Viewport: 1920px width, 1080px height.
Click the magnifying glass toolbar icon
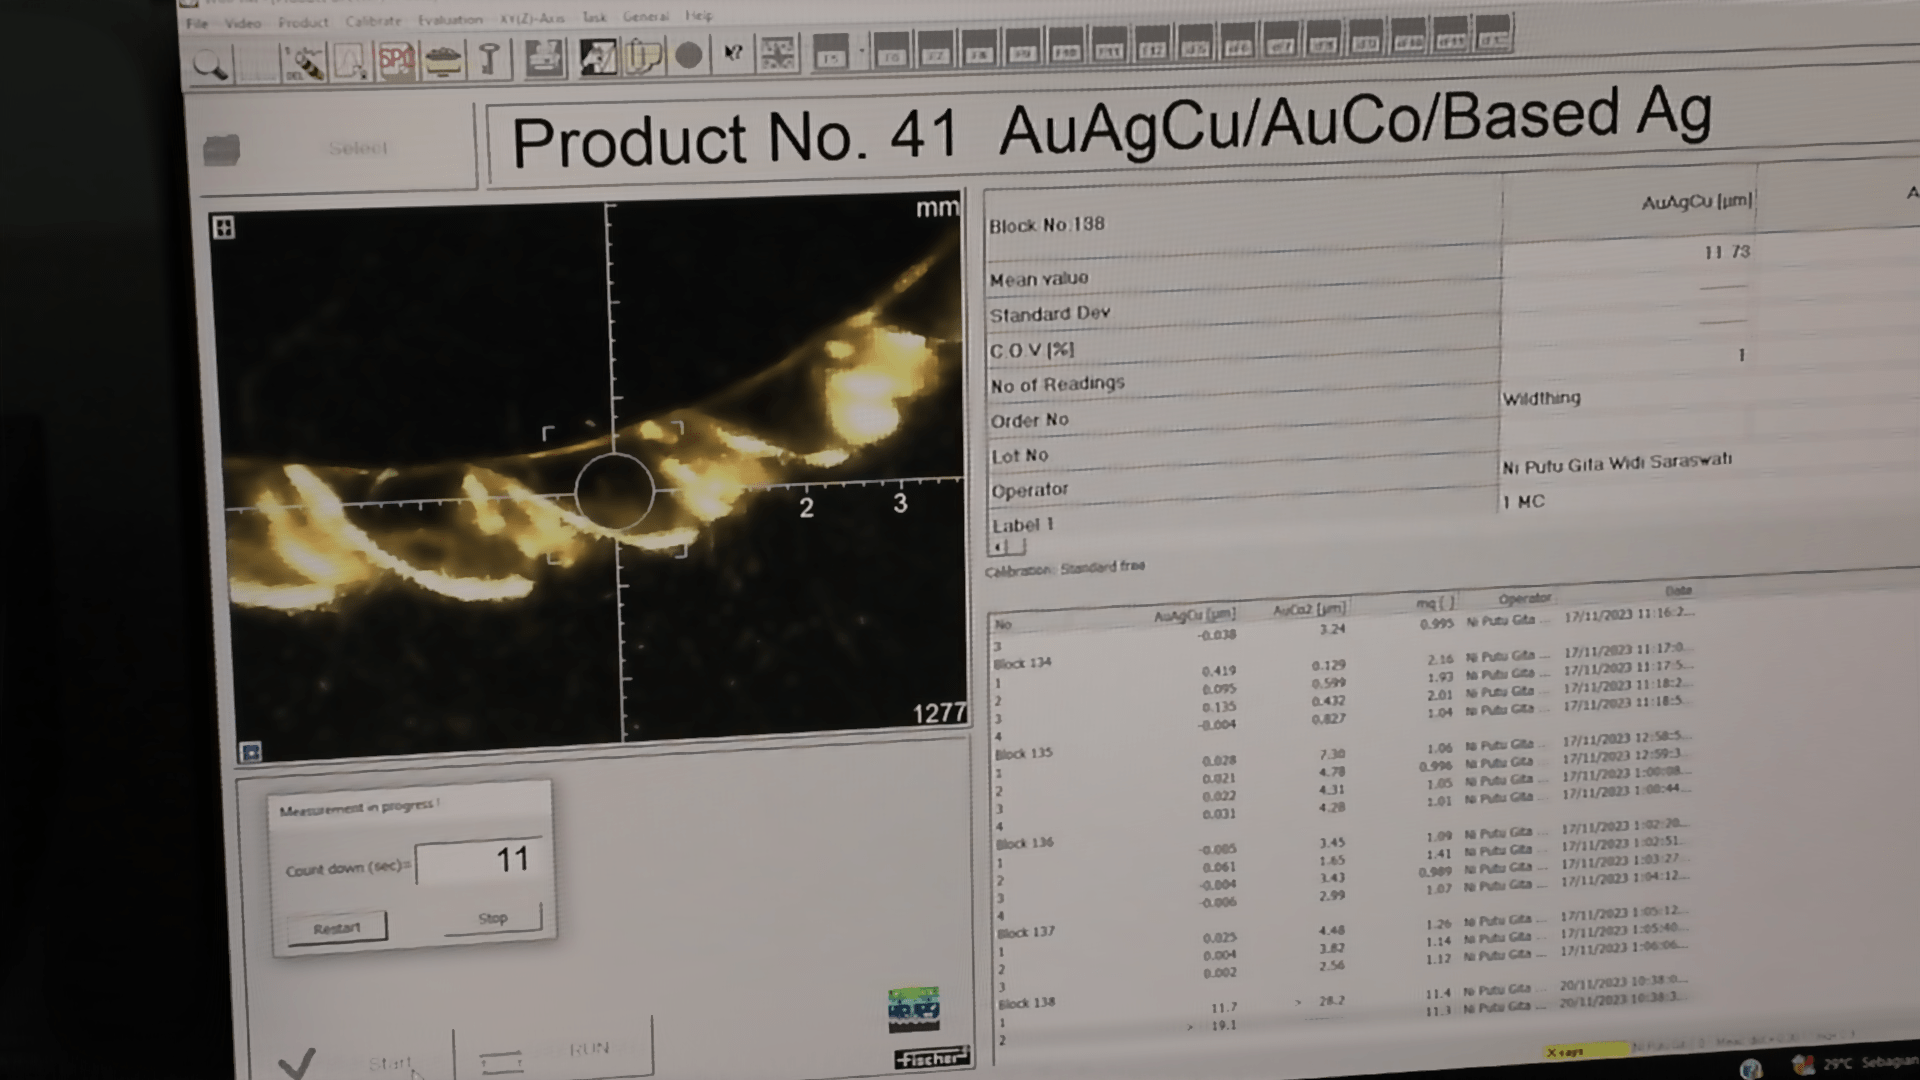pos(210,65)
